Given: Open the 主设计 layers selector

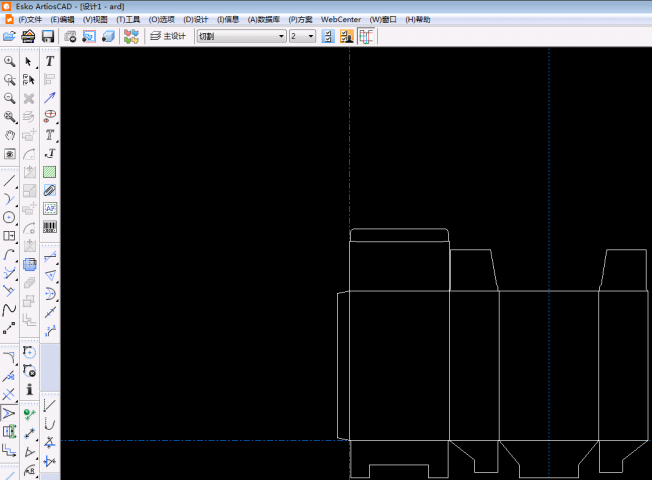Looking at the screenshot, I should pos(168,37).
